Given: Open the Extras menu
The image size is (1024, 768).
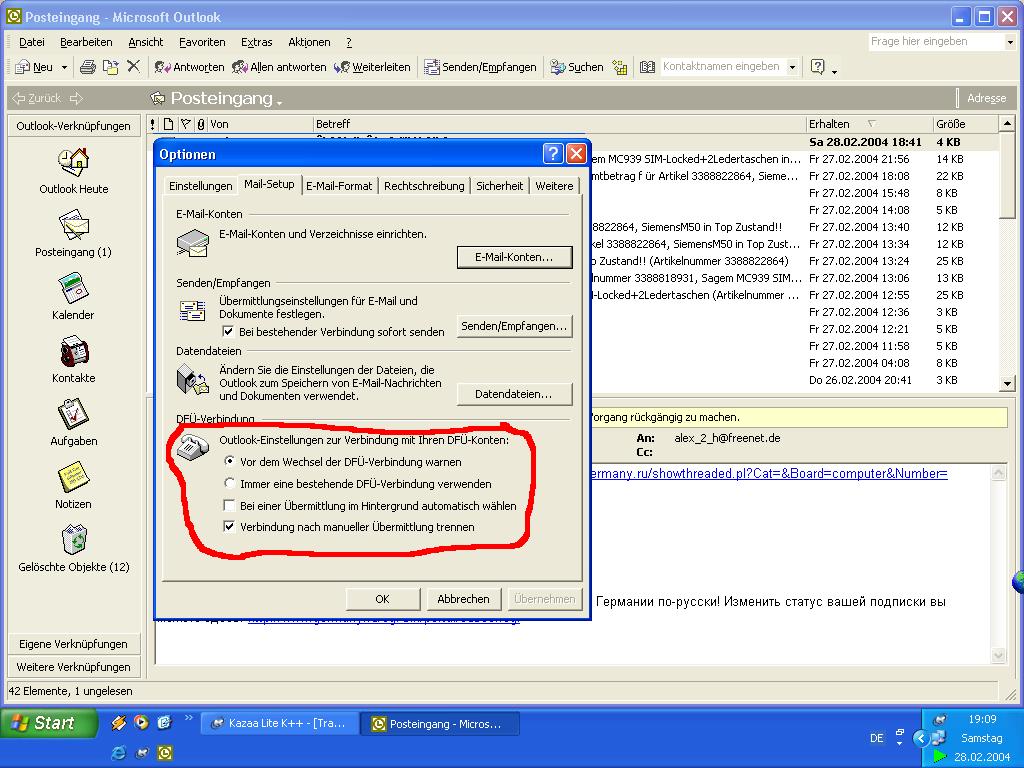Looking at the screenshot, I should 256,42.
